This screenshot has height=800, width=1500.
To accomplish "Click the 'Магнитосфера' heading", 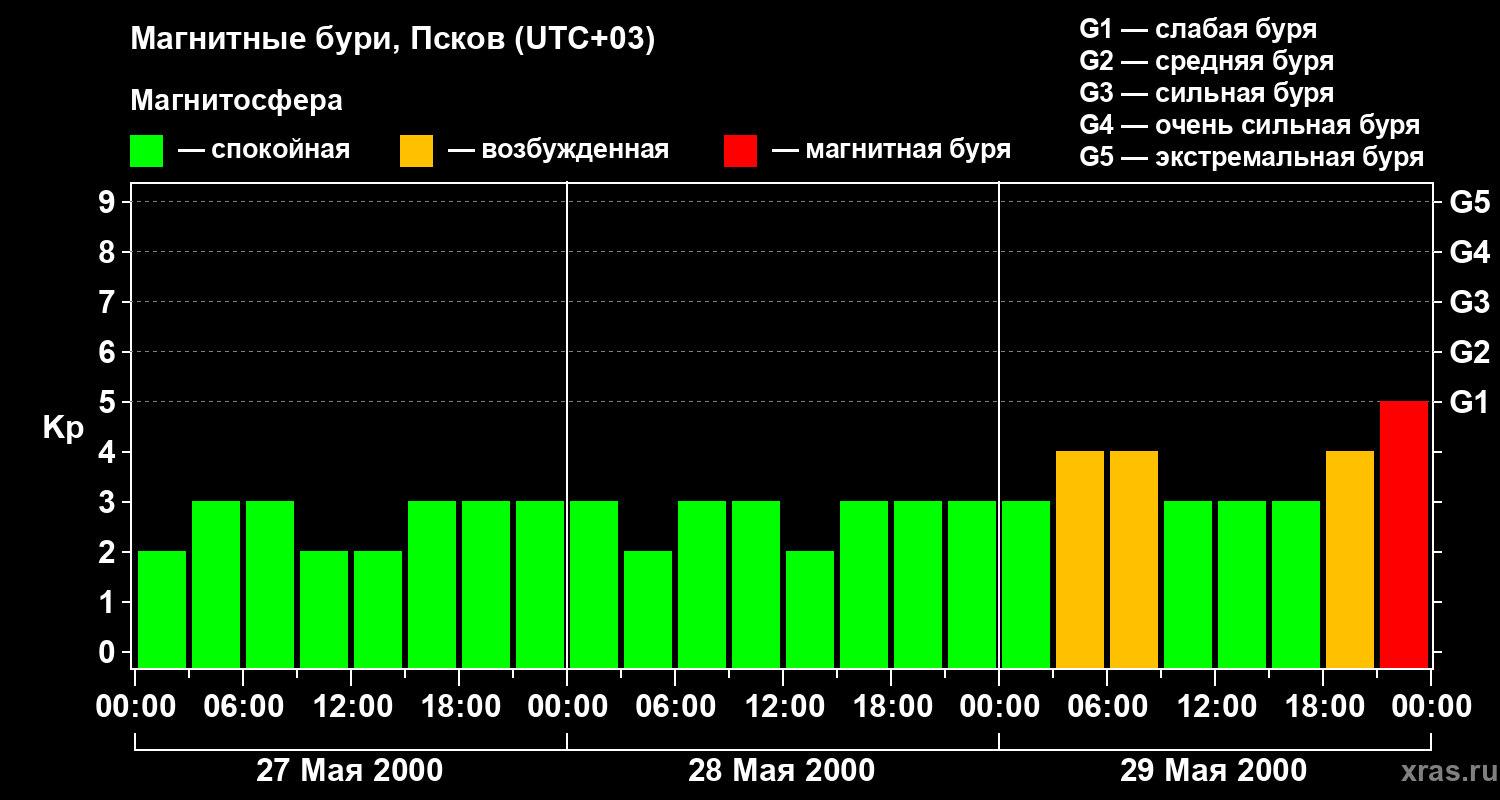I will click(x=237, y=101).
